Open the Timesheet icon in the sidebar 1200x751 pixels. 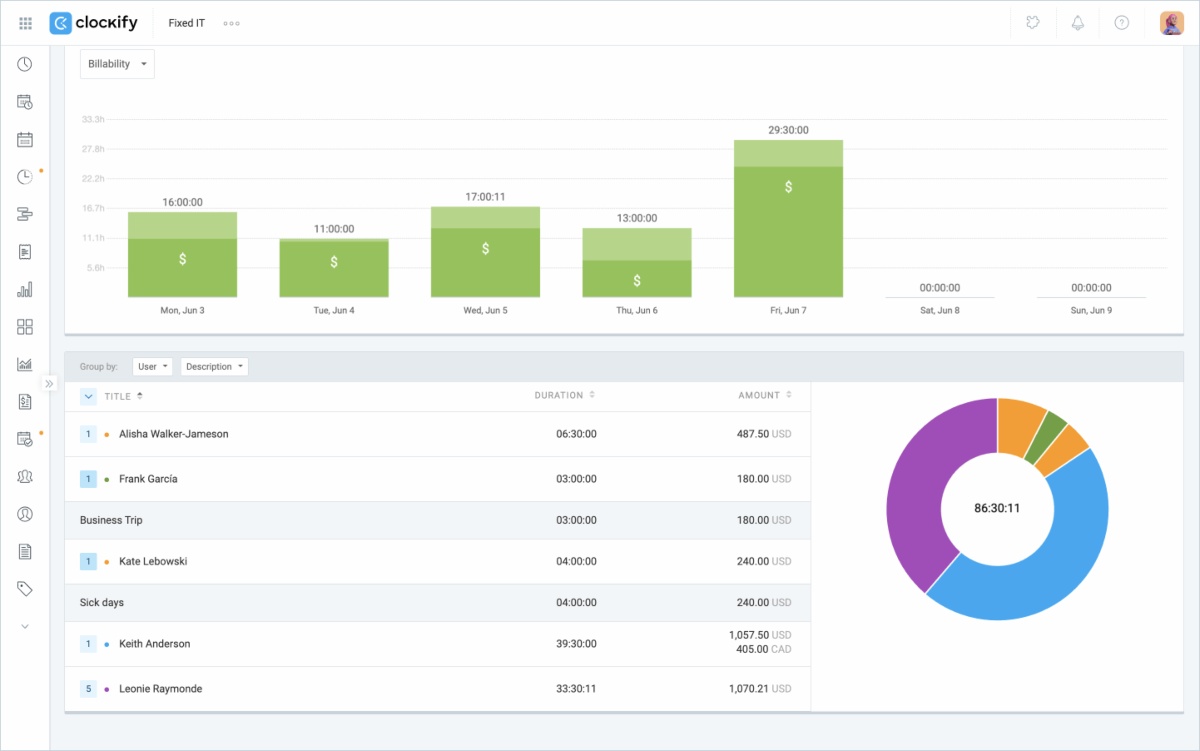pyautogui.click(x=24, y=101)
